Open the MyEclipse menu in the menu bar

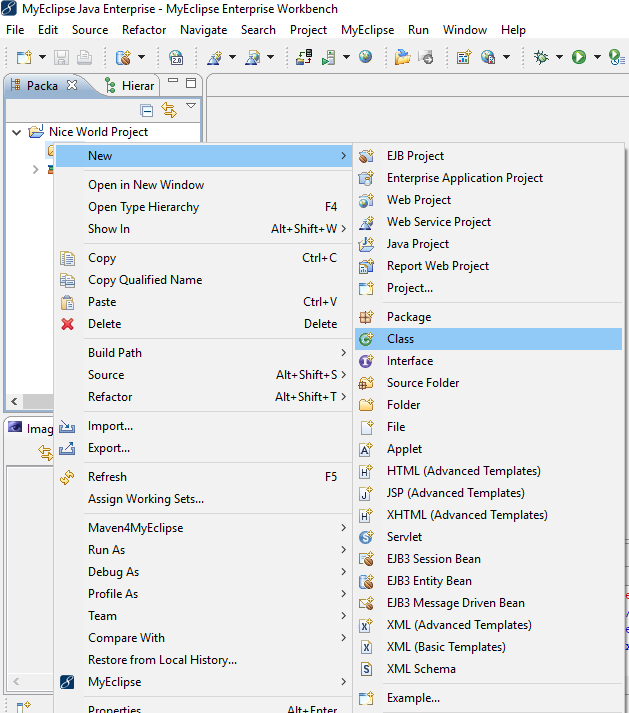click(x=367, y=30)
